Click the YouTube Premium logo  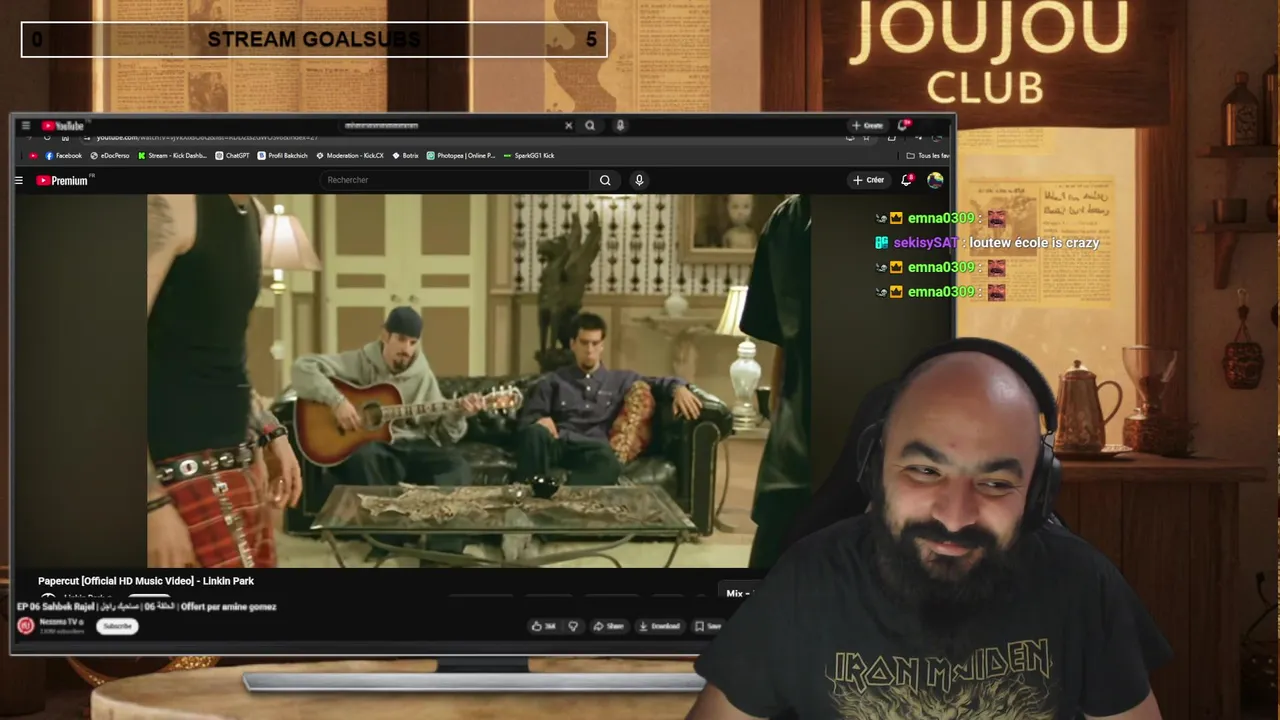coord(64,180)
